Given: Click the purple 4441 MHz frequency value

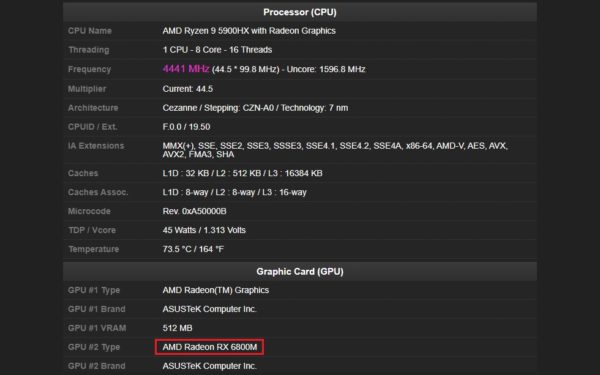Looking at the screenshot, I should [186, 69].
